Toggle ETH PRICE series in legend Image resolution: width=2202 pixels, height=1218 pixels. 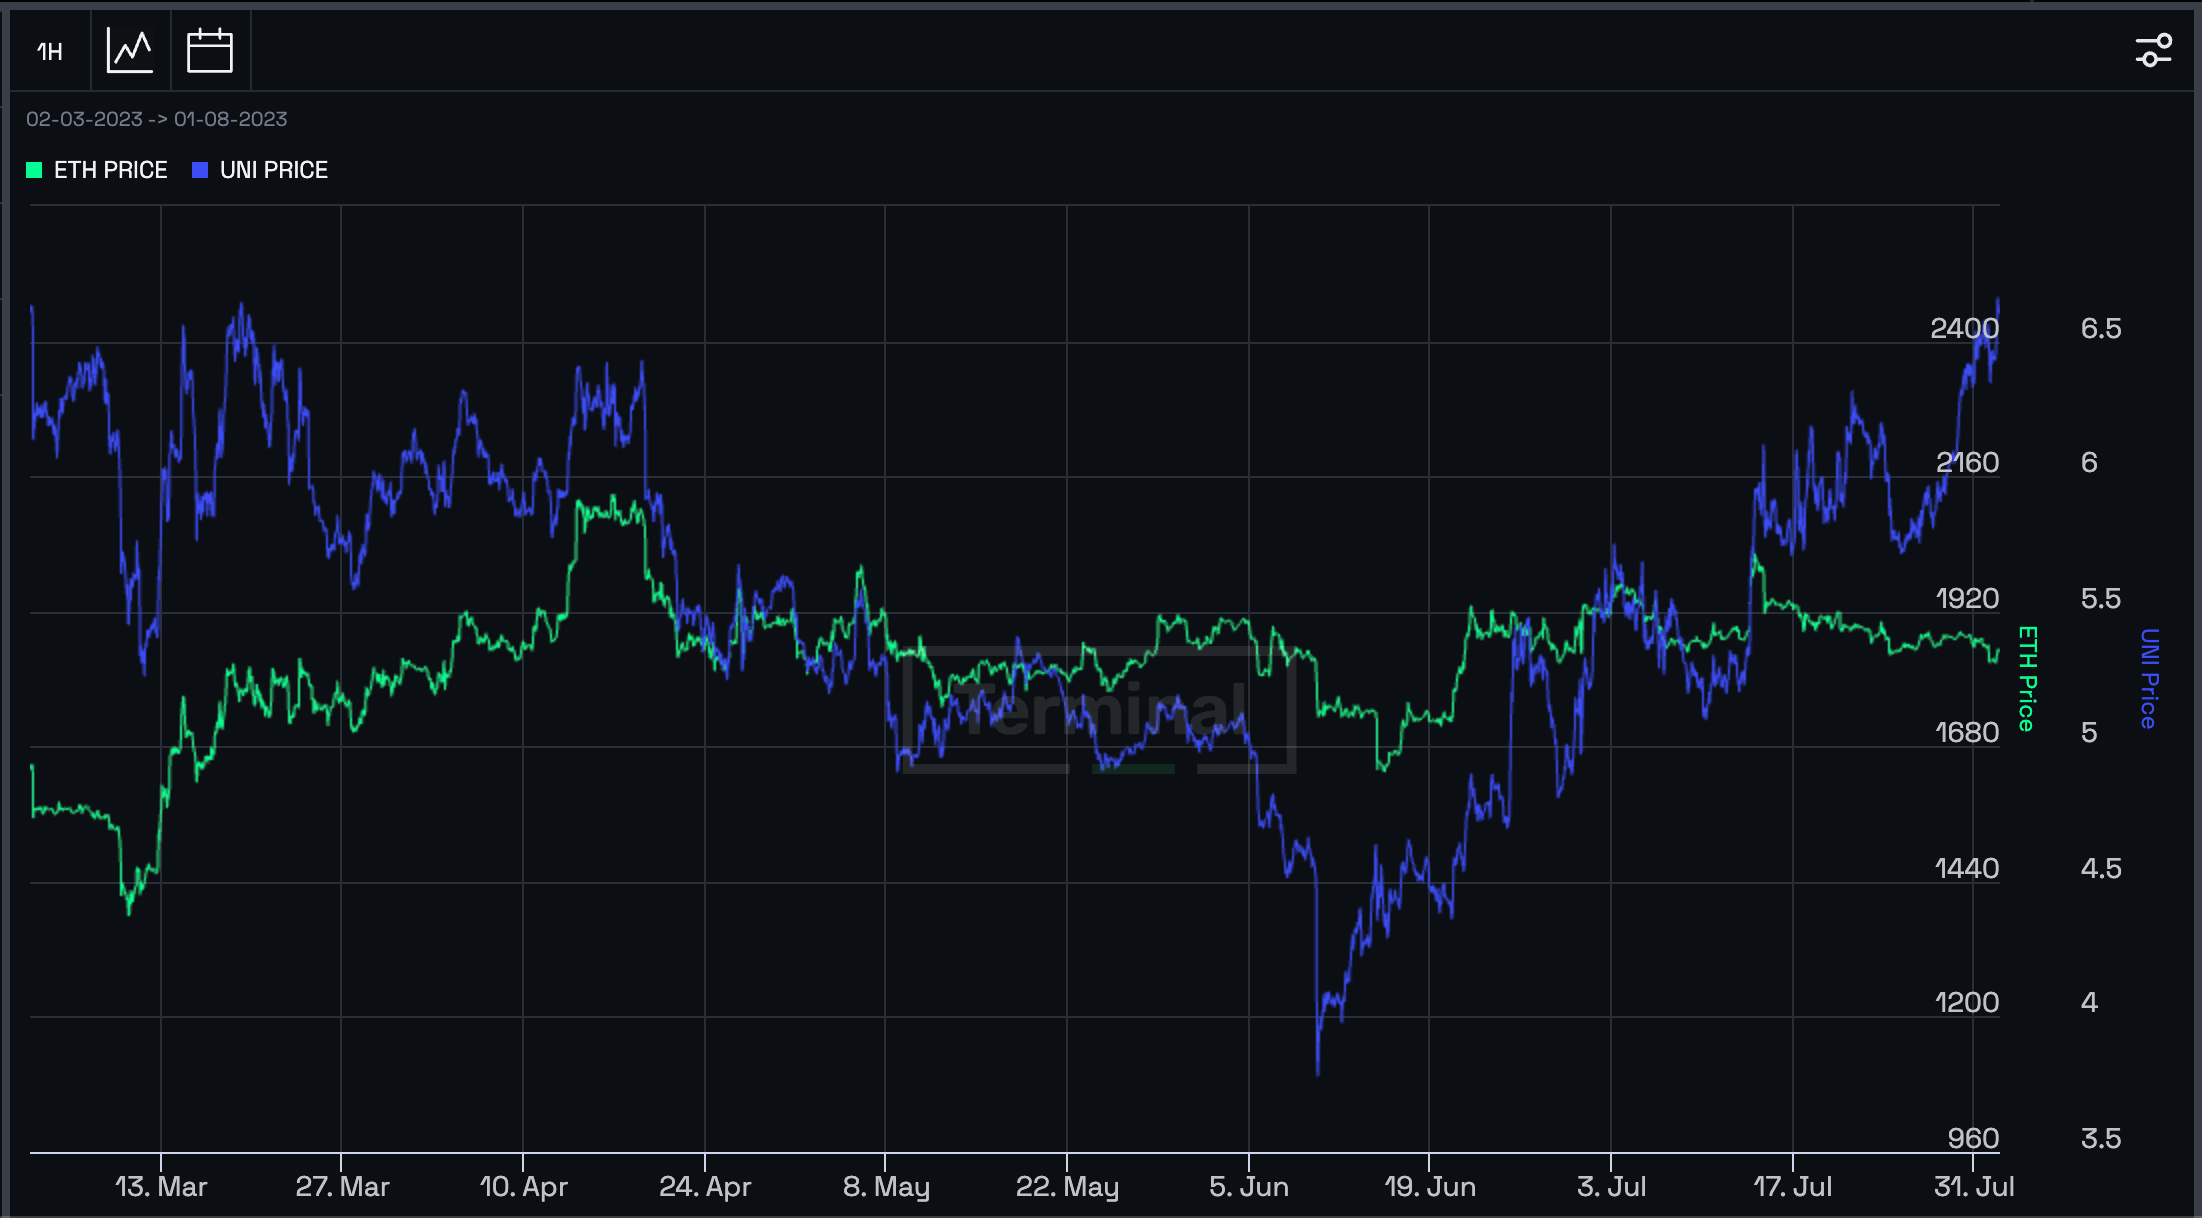point(97,170)
